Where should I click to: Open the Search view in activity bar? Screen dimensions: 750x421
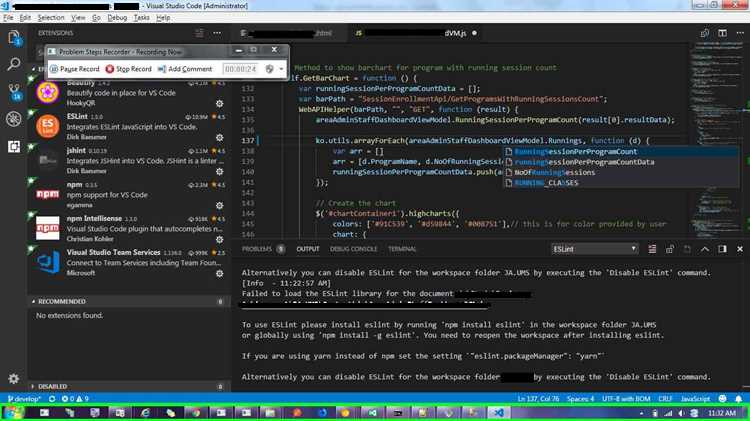[14, 64]
